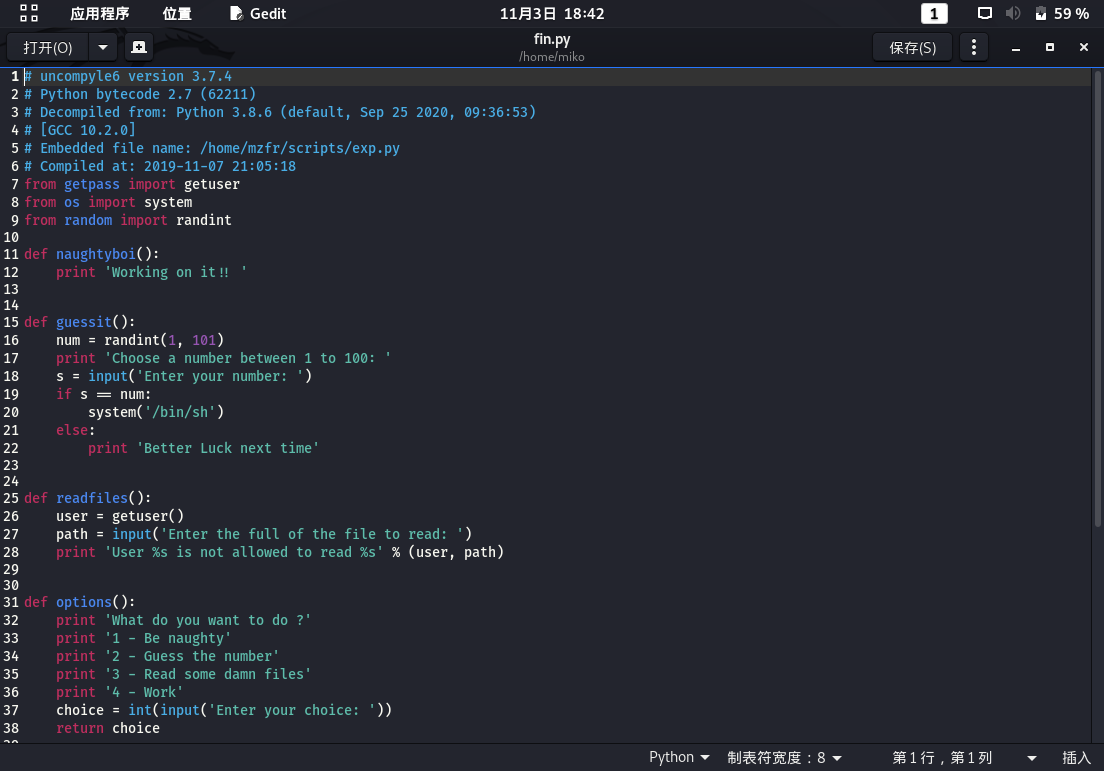1104x771 pixels.
Task: Click the line 'if s == num:'
Action: tap(104, 394)
